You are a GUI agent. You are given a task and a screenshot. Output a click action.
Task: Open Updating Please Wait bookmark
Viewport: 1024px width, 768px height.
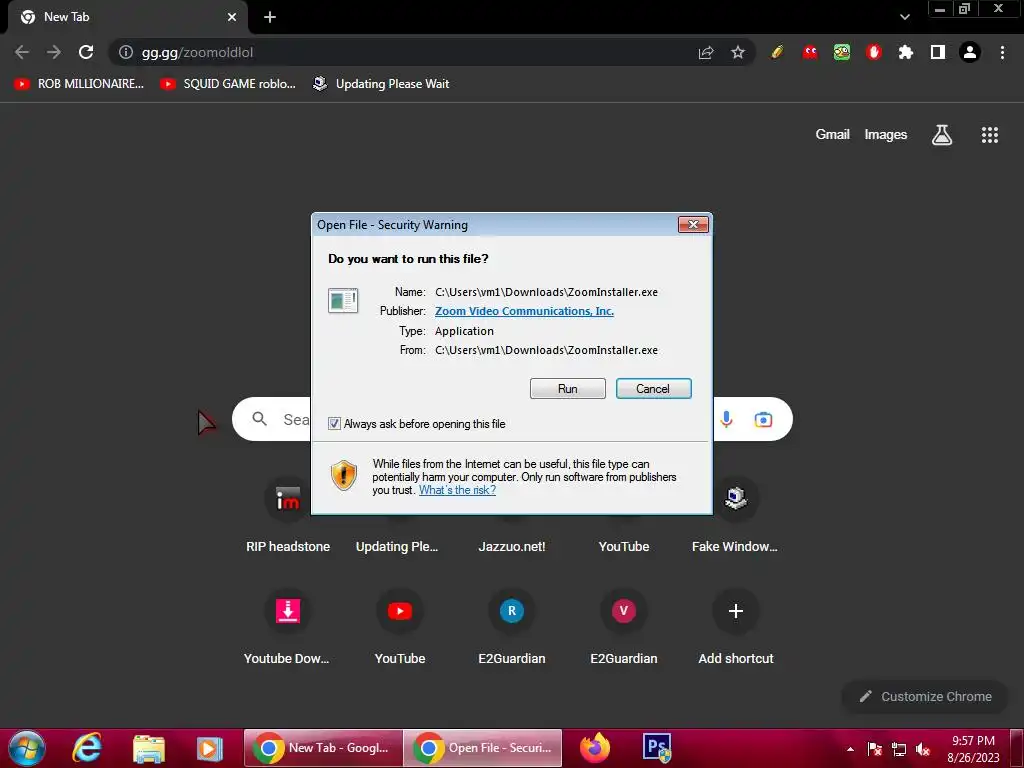pos(381,84)
